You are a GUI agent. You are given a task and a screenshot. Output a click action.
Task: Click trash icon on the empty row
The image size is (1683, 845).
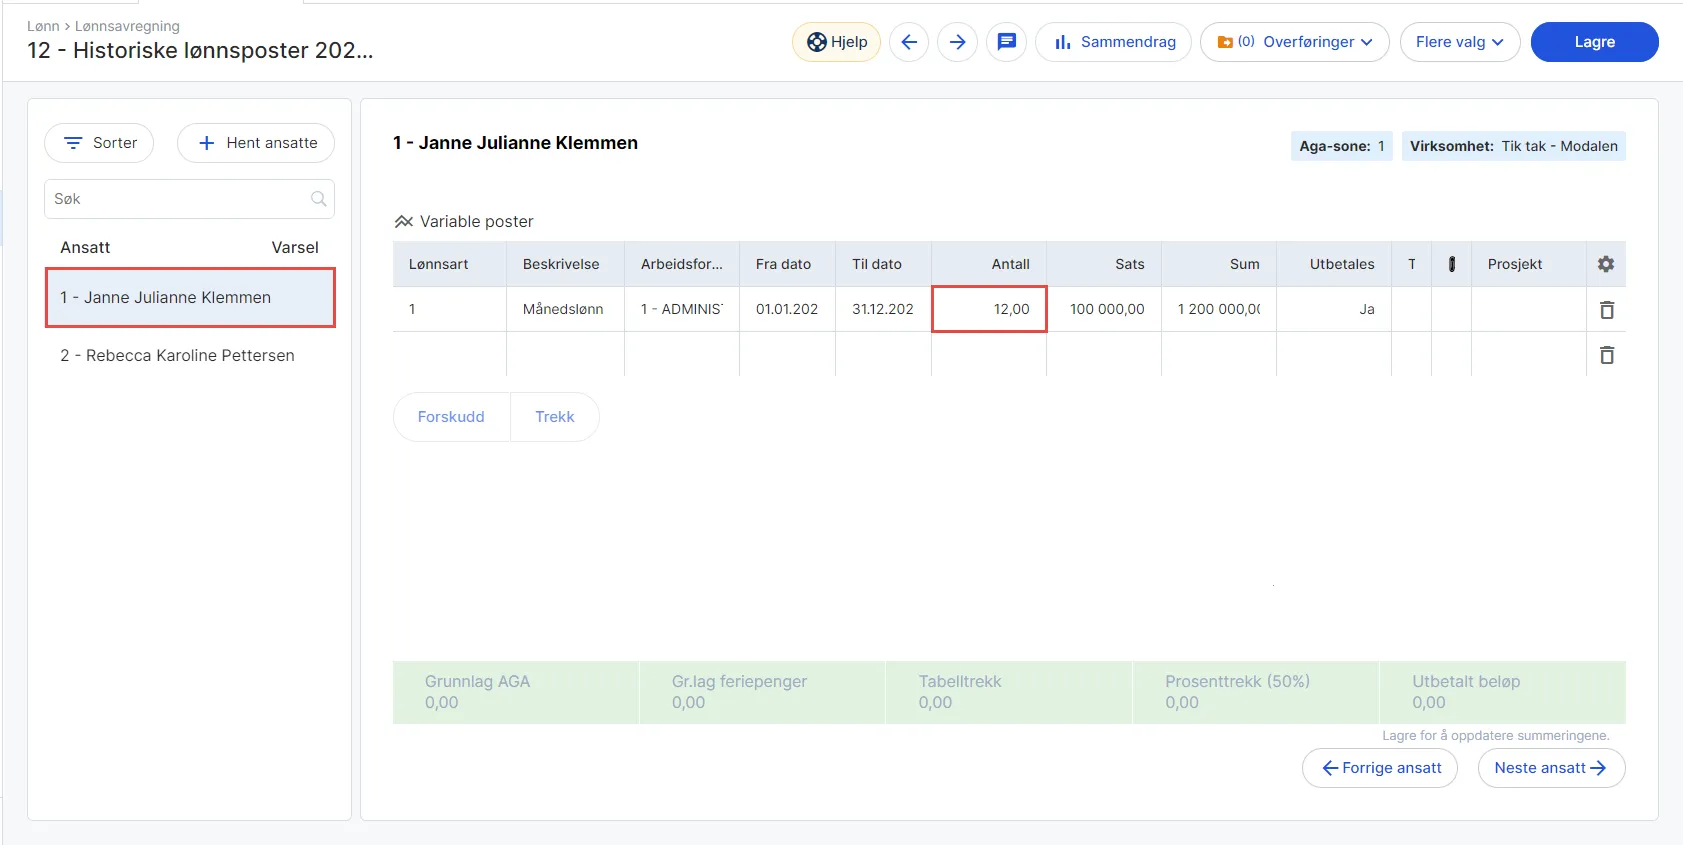(1606, 355)
